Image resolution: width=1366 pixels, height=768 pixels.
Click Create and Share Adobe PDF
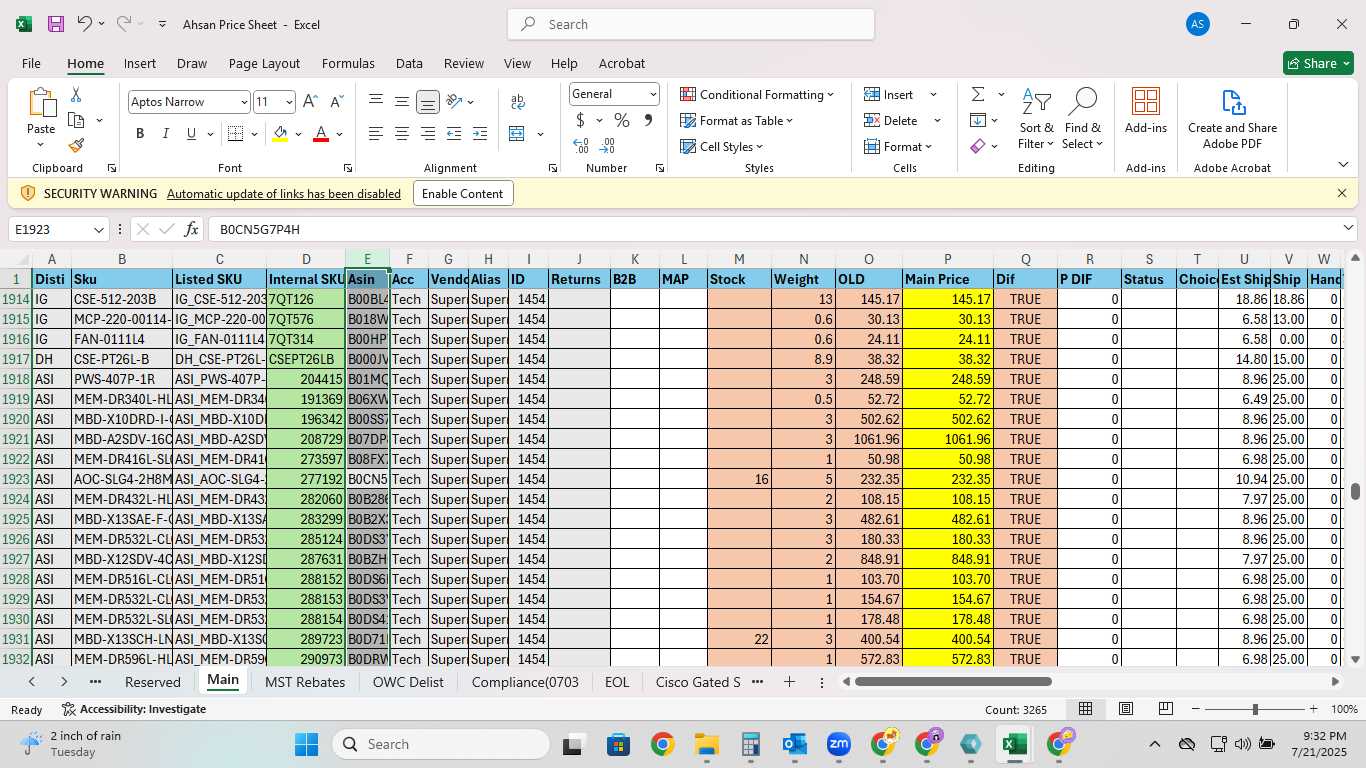coord(1232,119)
